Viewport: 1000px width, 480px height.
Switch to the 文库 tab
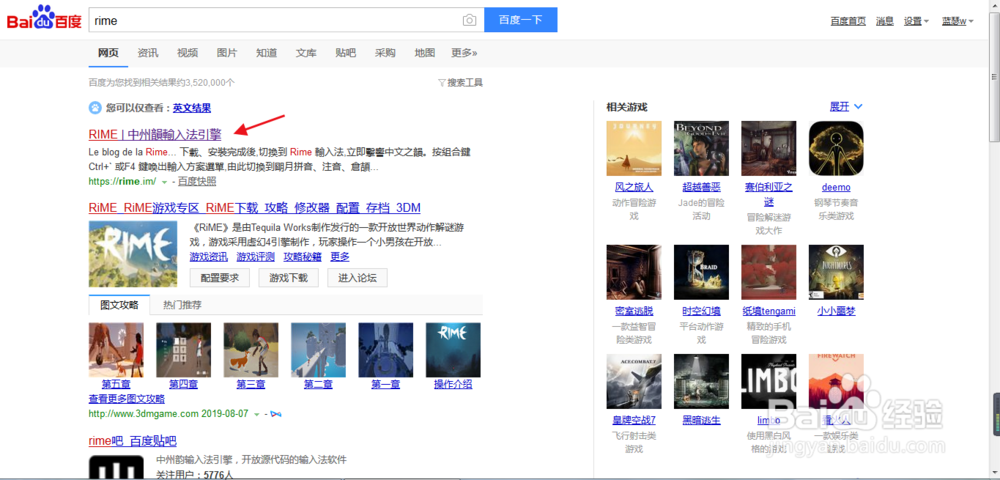[x=306, y=53]
